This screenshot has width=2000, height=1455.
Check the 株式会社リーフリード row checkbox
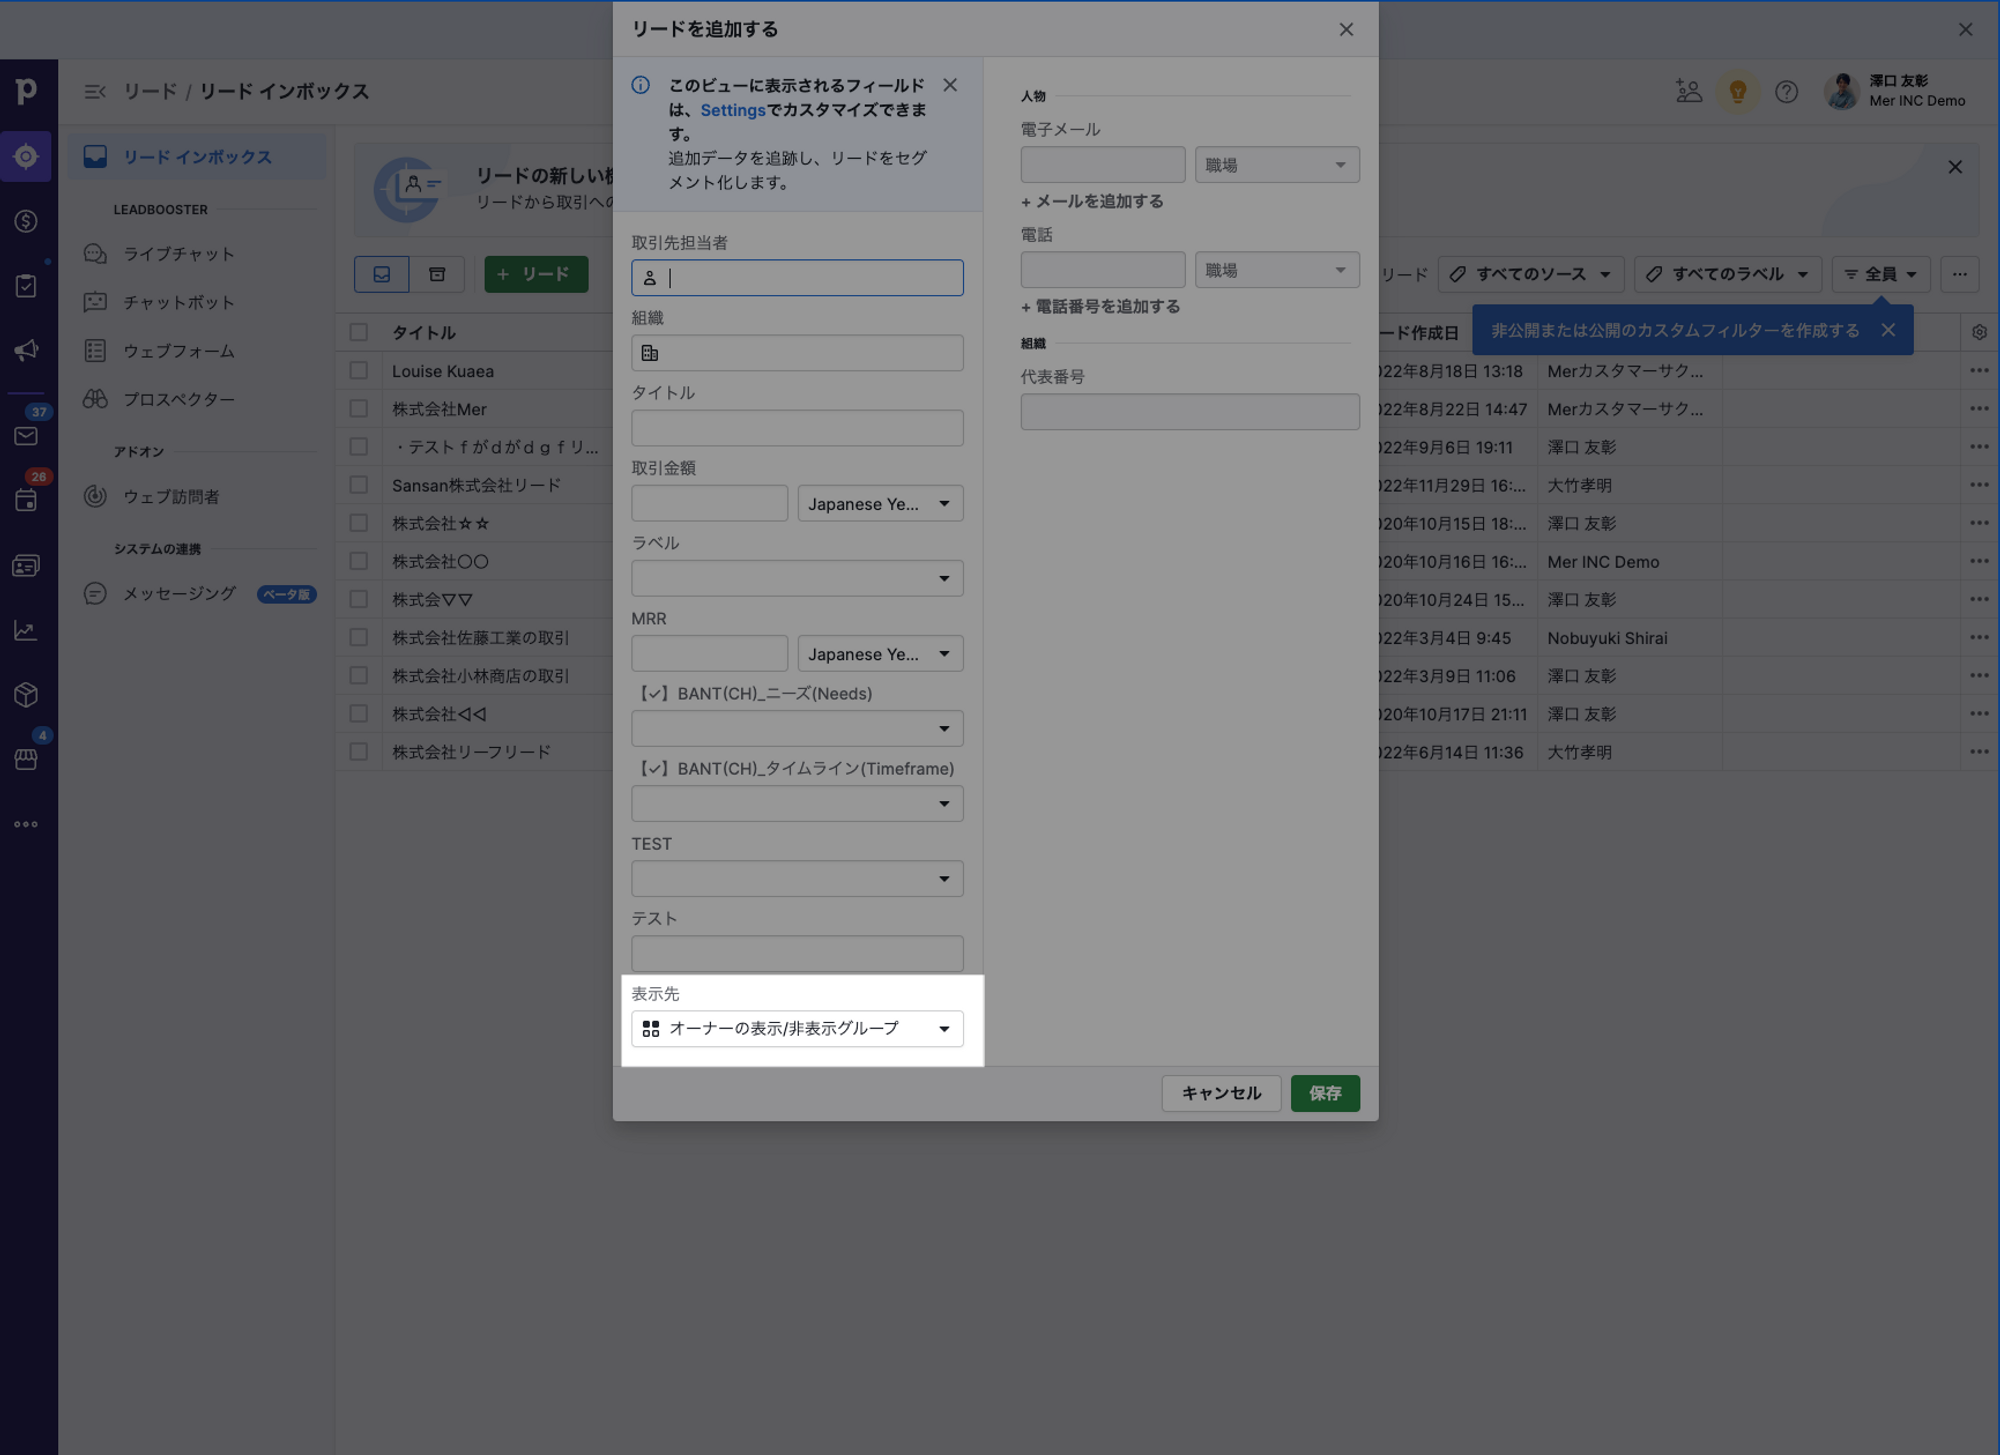[359, 751]
